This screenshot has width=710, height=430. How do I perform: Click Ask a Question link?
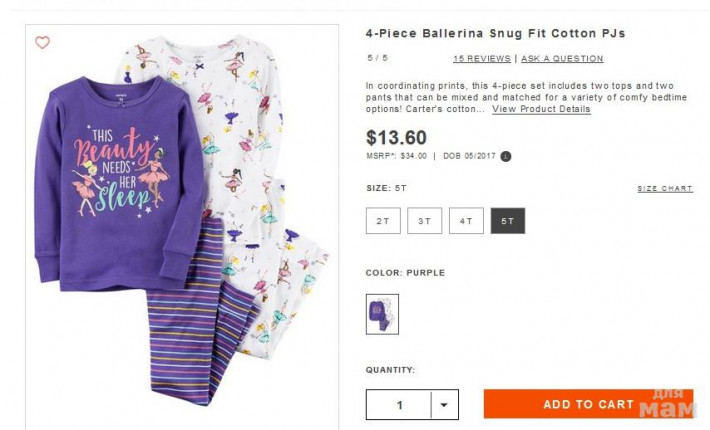click(x=562, y=59)
